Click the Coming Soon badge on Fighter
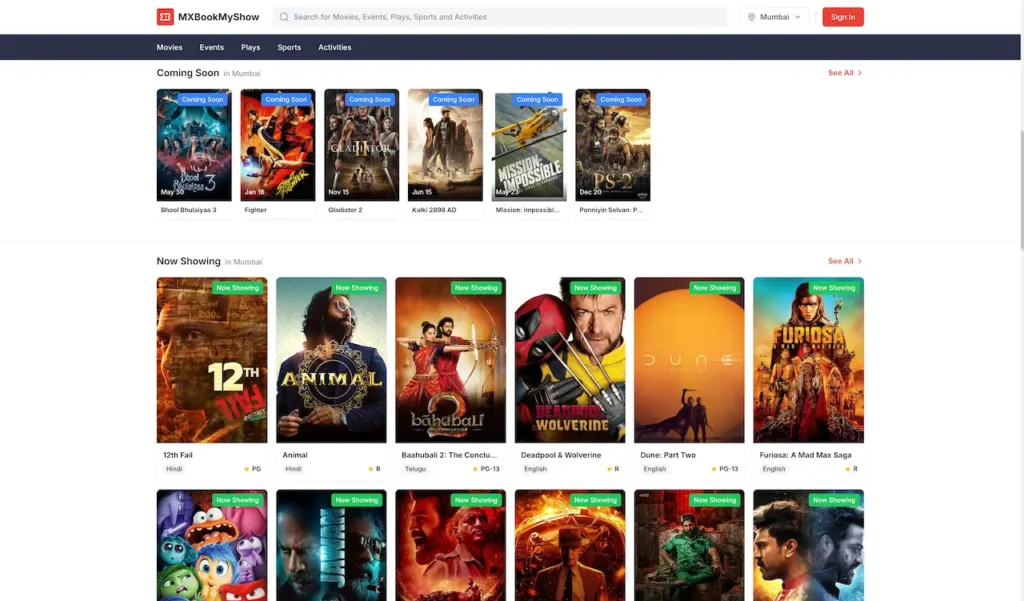This screenshot has height=601, width=1024. click(286, 99)
